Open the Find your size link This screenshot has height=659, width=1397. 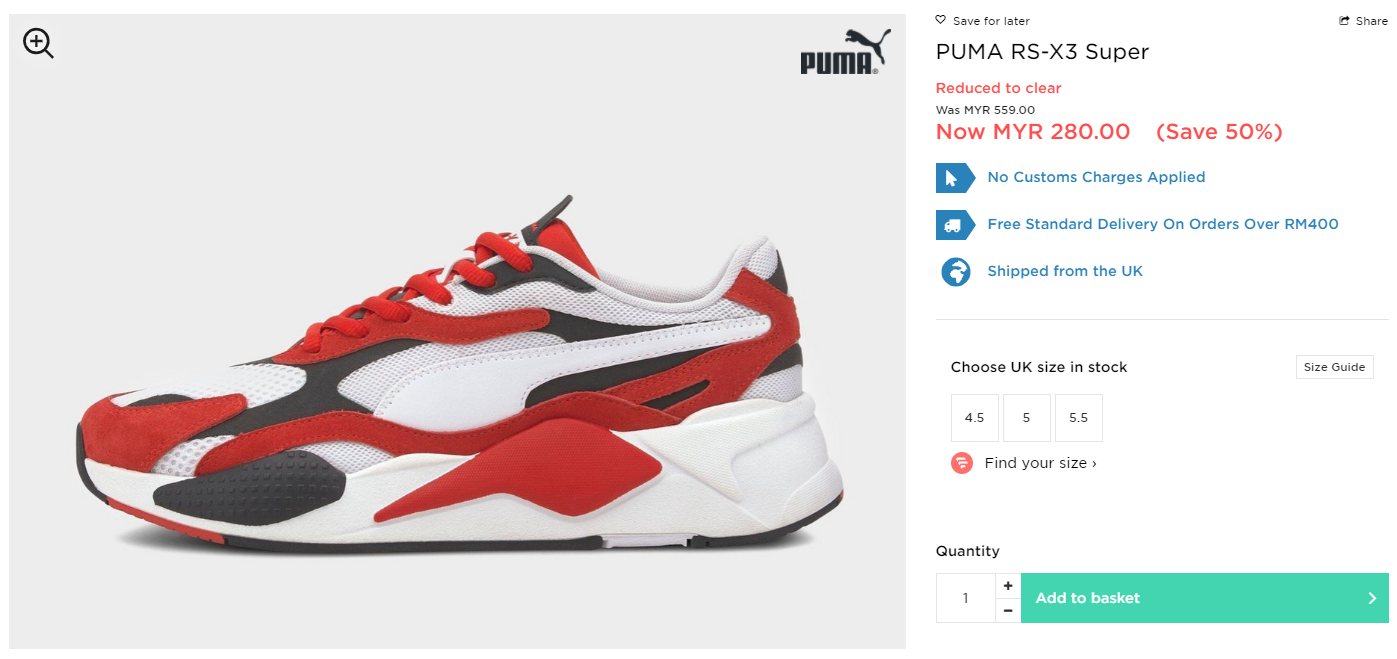point(1040,463)
